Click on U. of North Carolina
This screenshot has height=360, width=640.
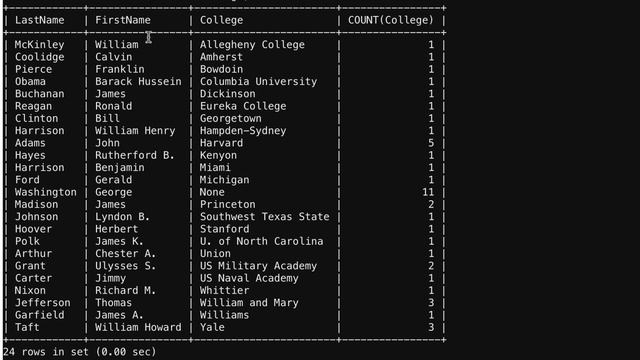click(262, 241)
